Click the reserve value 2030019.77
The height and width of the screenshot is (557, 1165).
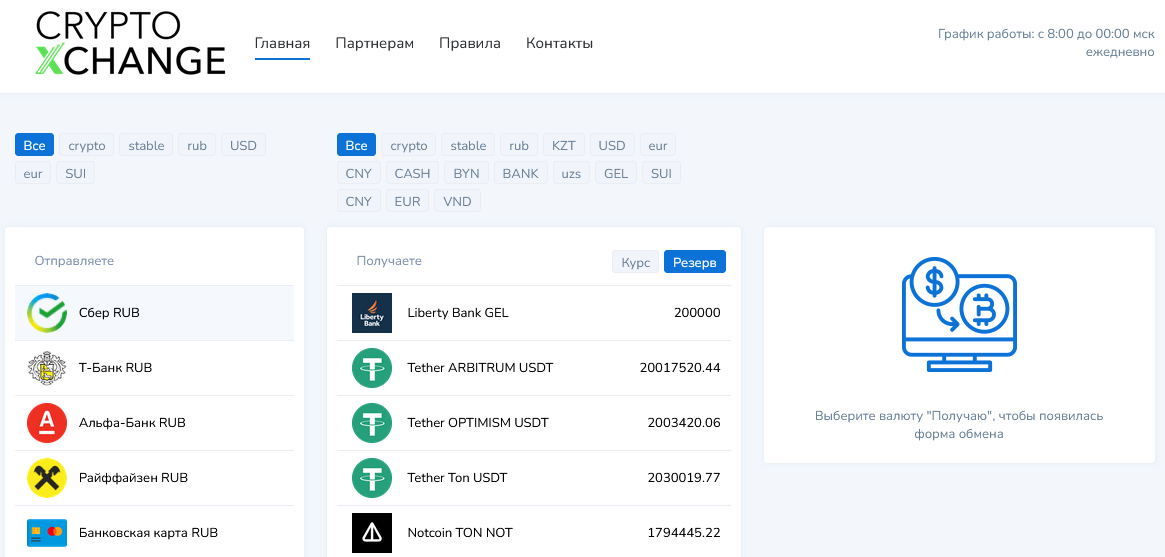click(x=684, y=478)
